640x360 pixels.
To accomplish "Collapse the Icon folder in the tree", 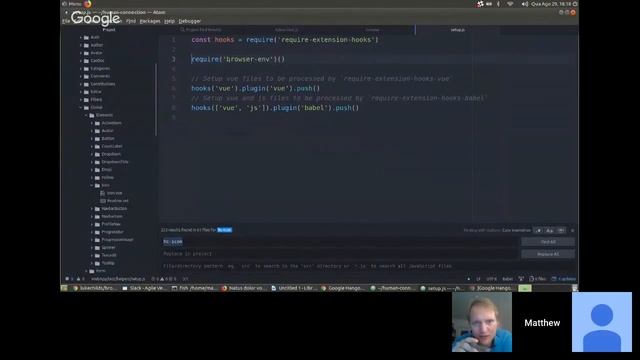I will 92,185.
